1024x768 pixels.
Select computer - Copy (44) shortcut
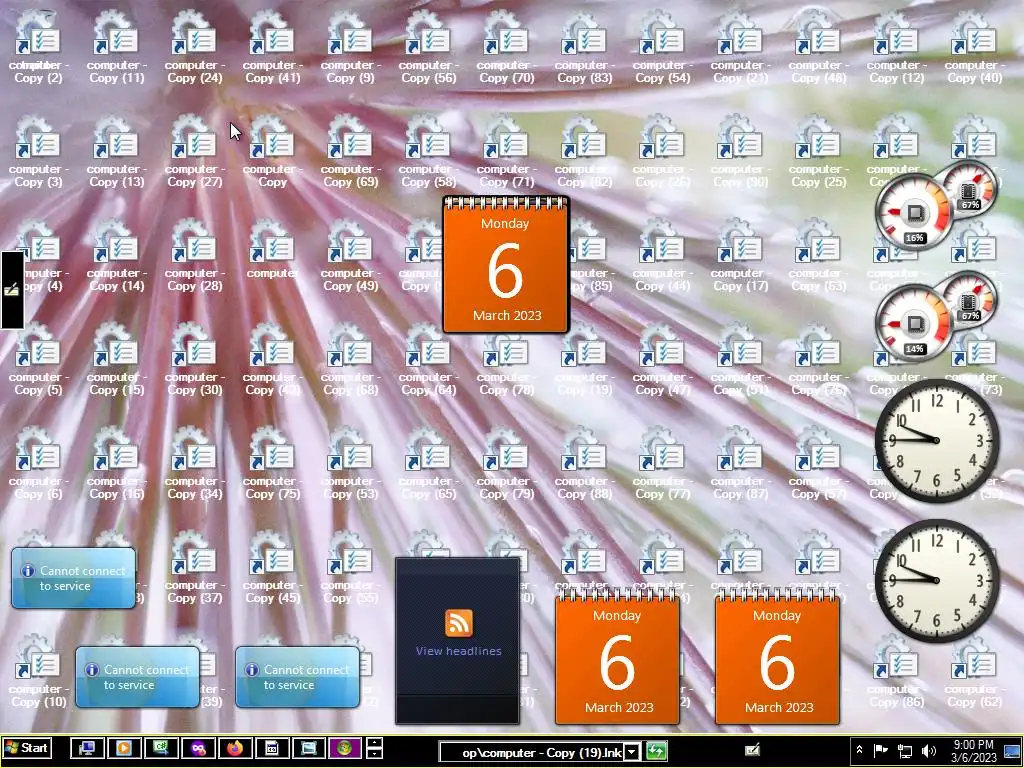coord(662,256)
